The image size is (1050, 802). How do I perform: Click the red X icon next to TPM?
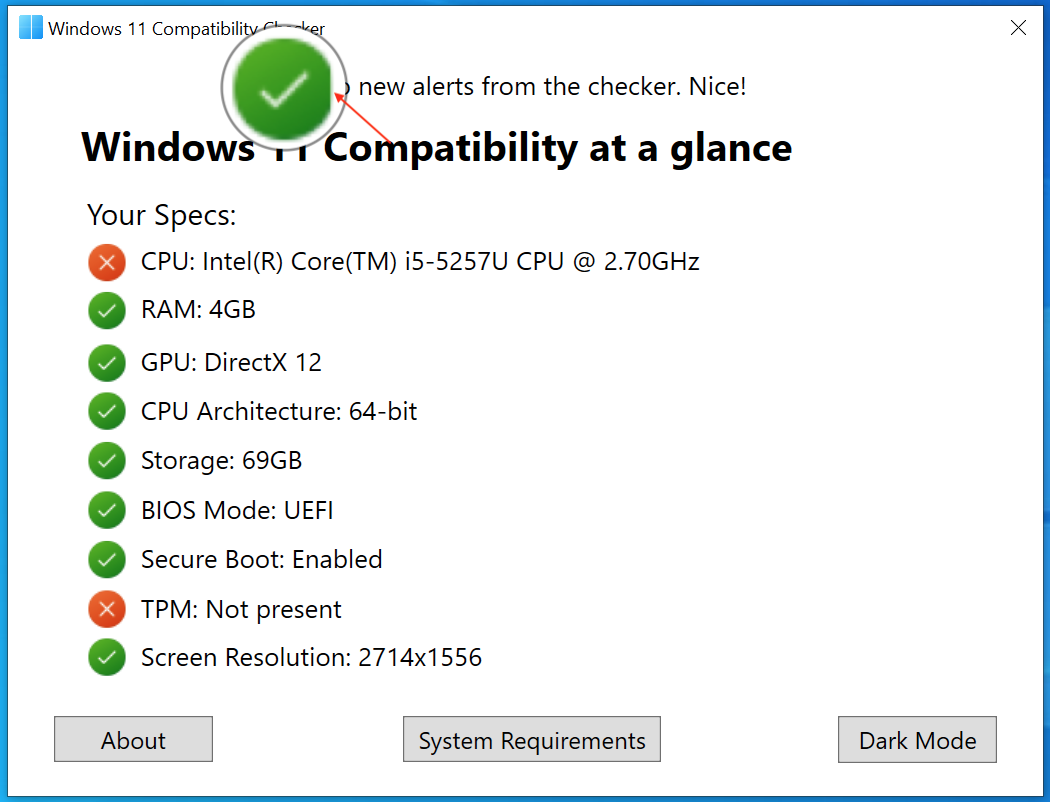[x=107, y=609]
